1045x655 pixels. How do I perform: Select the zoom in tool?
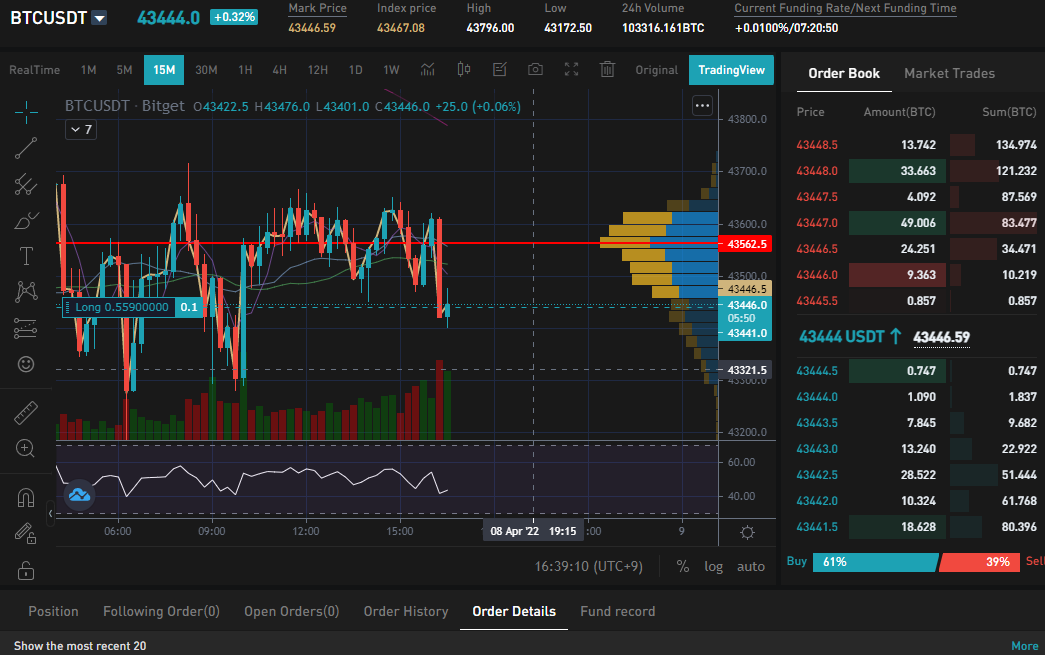[26, 448]
